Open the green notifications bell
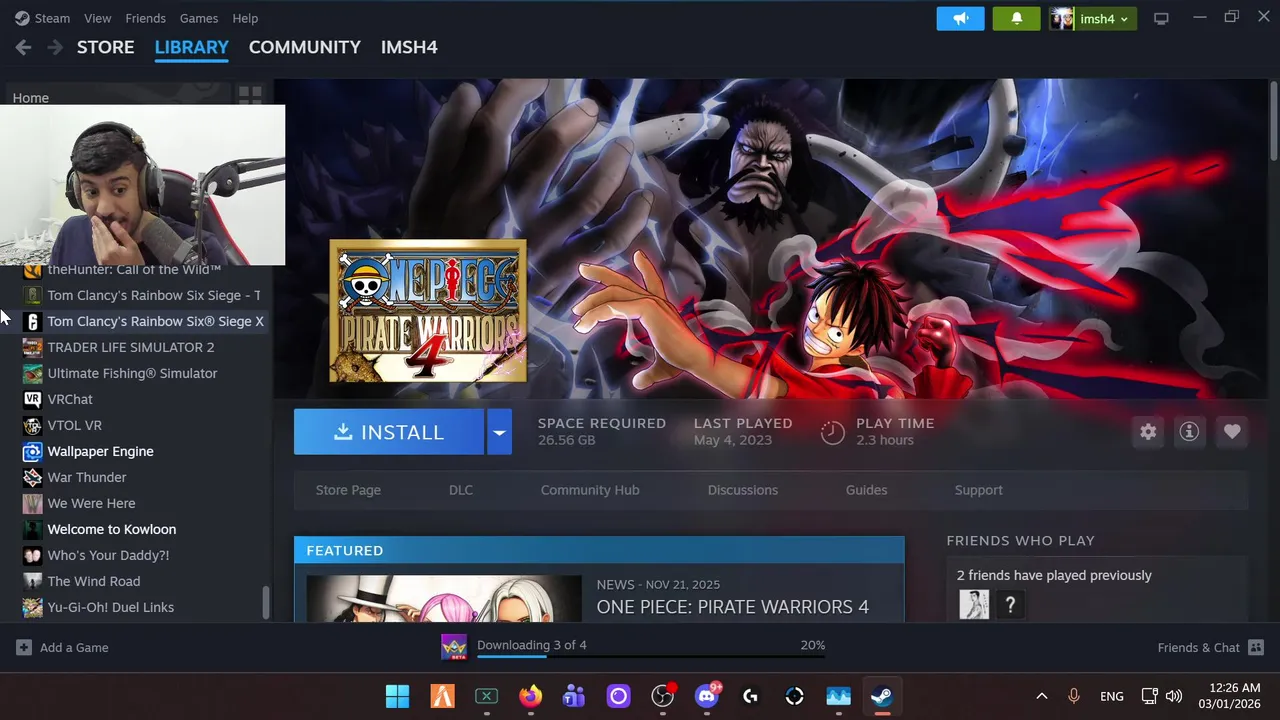The width and height of the screenshot is (1280, 720). 1016,19
